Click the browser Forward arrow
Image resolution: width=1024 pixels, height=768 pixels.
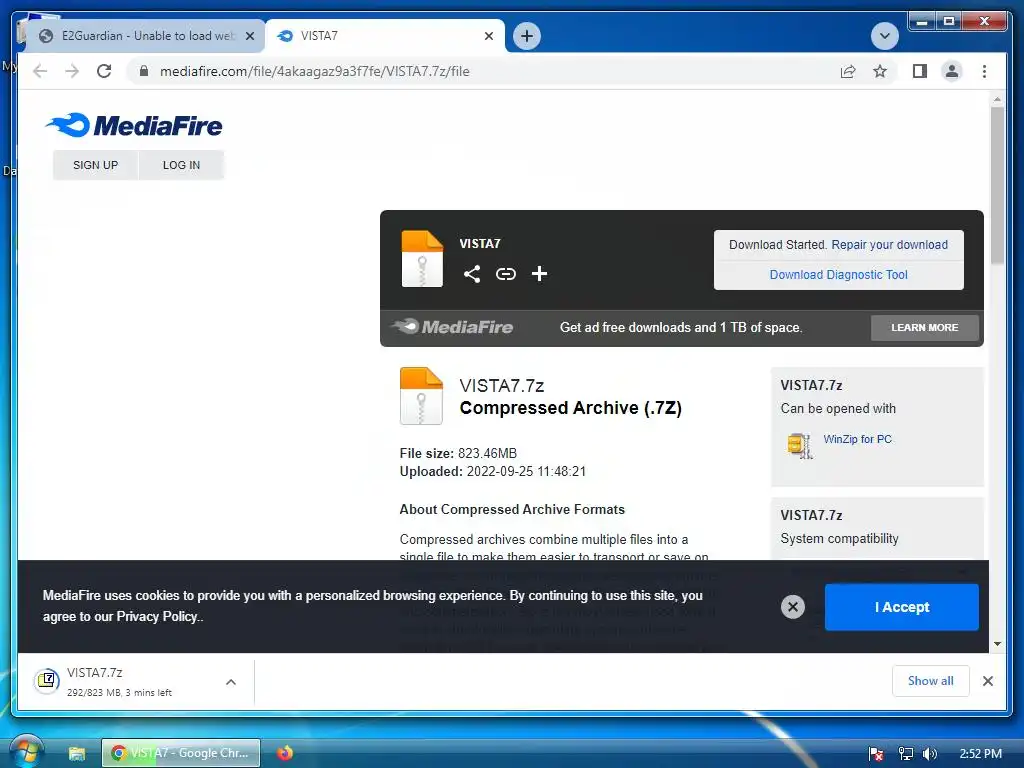72,71
